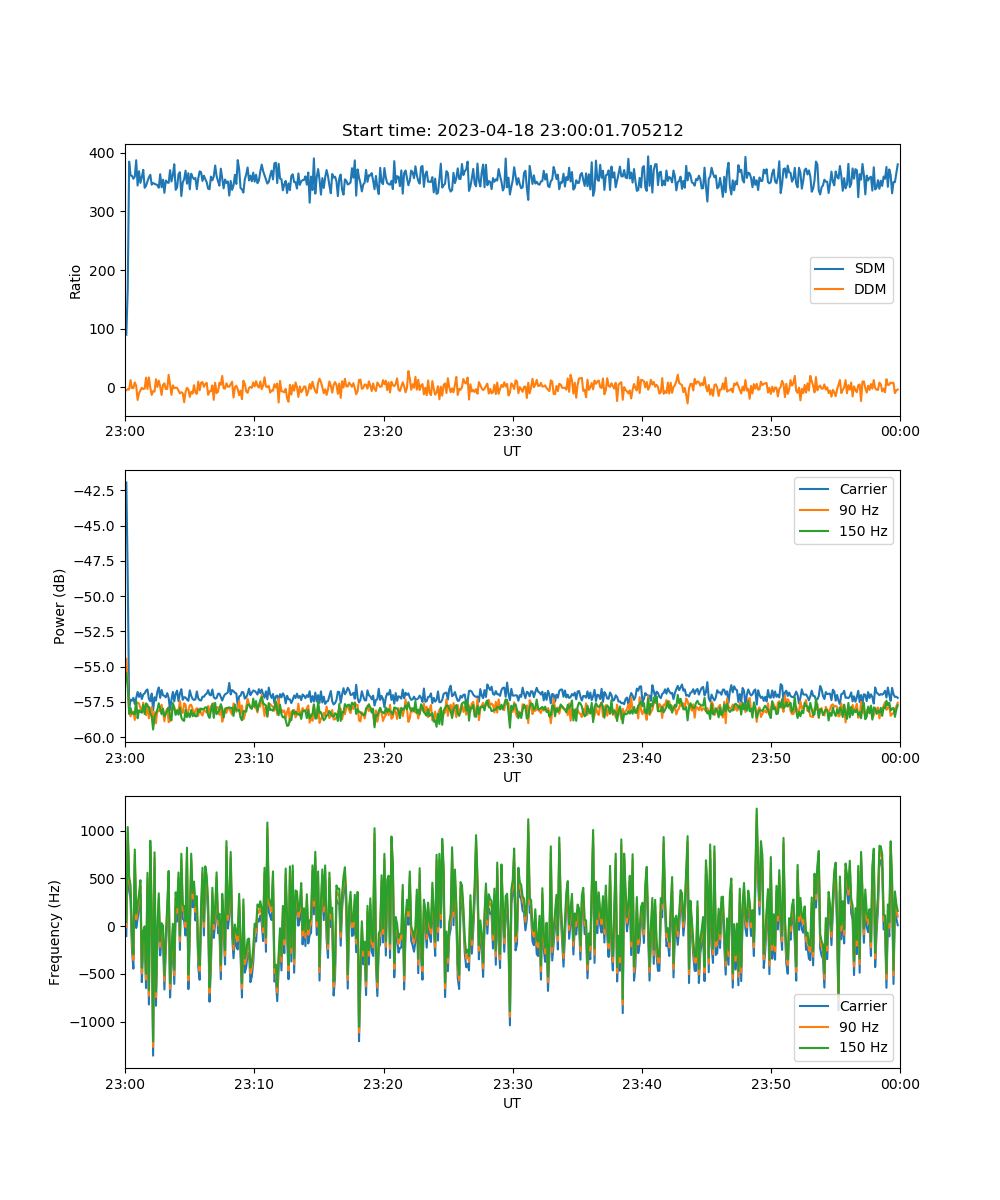1000x1200 pixels.
Task: Click the 23:00 tick under the Ratio plot
Action: coord(125,432)
